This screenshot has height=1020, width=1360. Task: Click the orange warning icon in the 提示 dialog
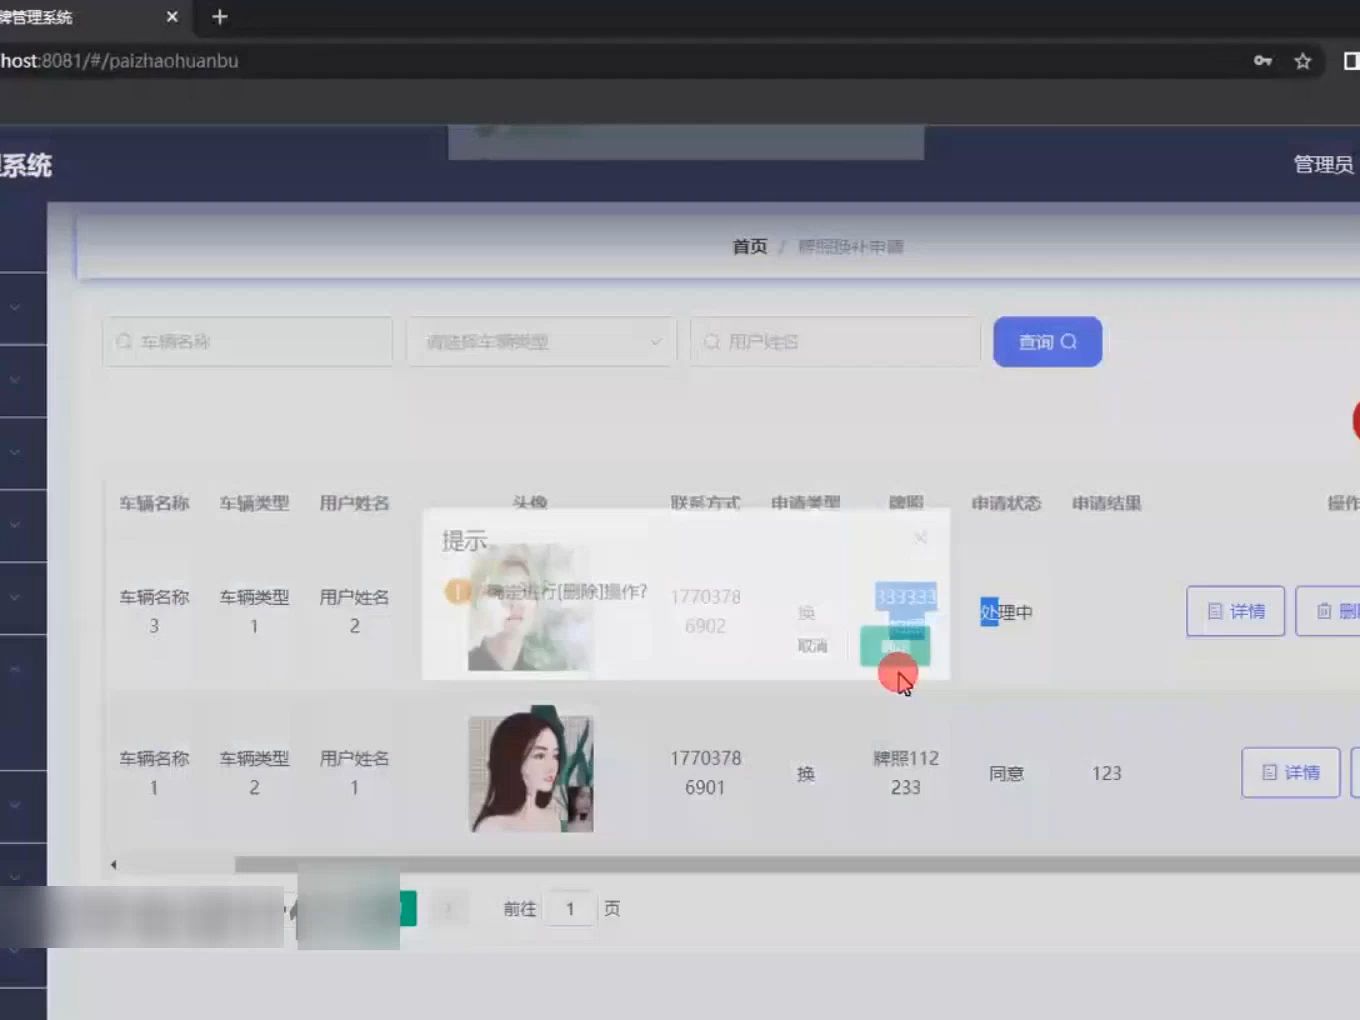(458, 591)
